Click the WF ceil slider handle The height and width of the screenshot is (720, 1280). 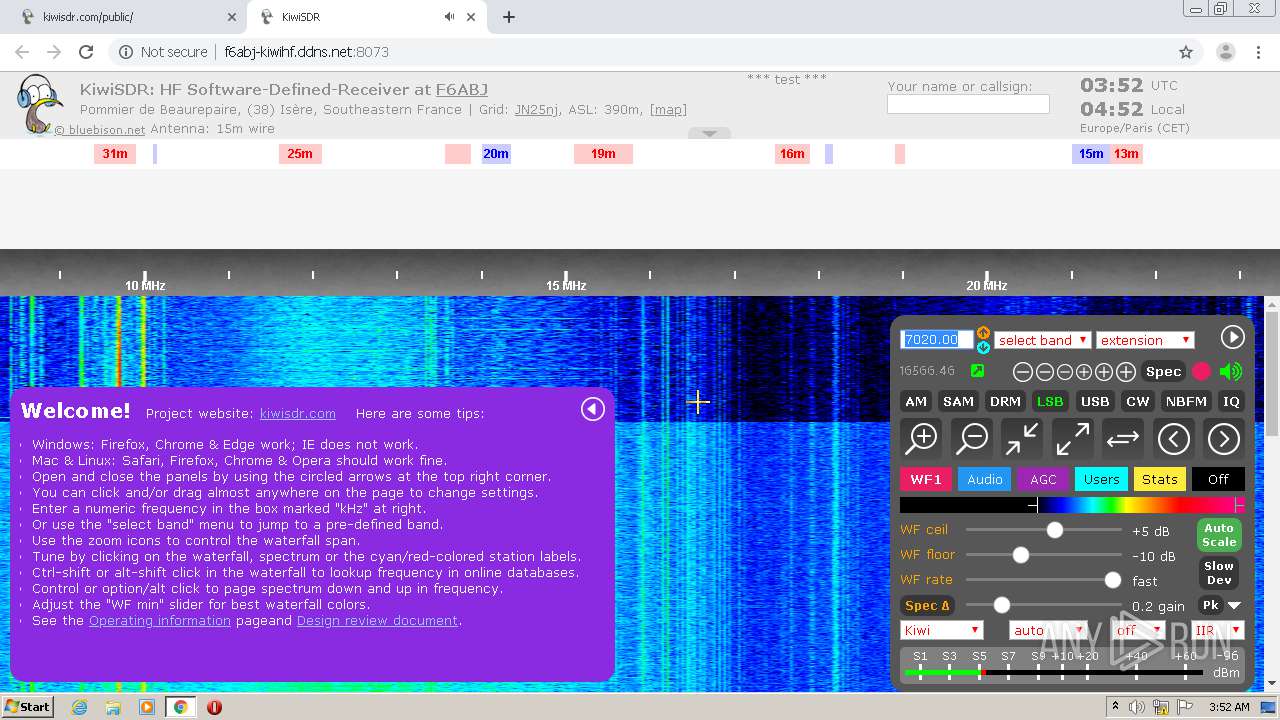click(1055, 530)
